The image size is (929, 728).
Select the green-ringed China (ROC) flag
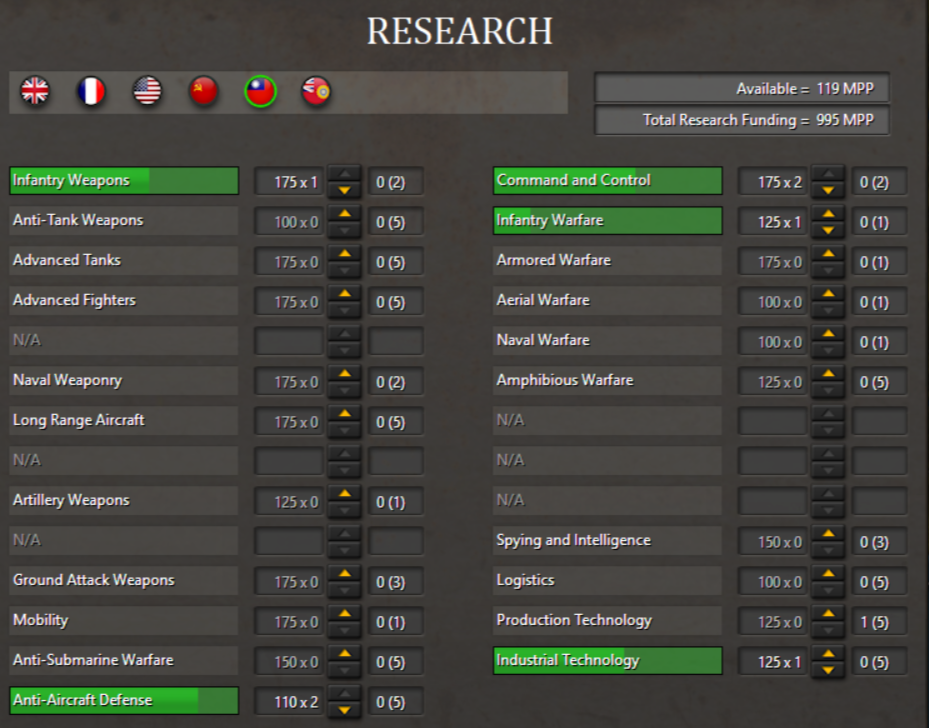coord(261,91)
